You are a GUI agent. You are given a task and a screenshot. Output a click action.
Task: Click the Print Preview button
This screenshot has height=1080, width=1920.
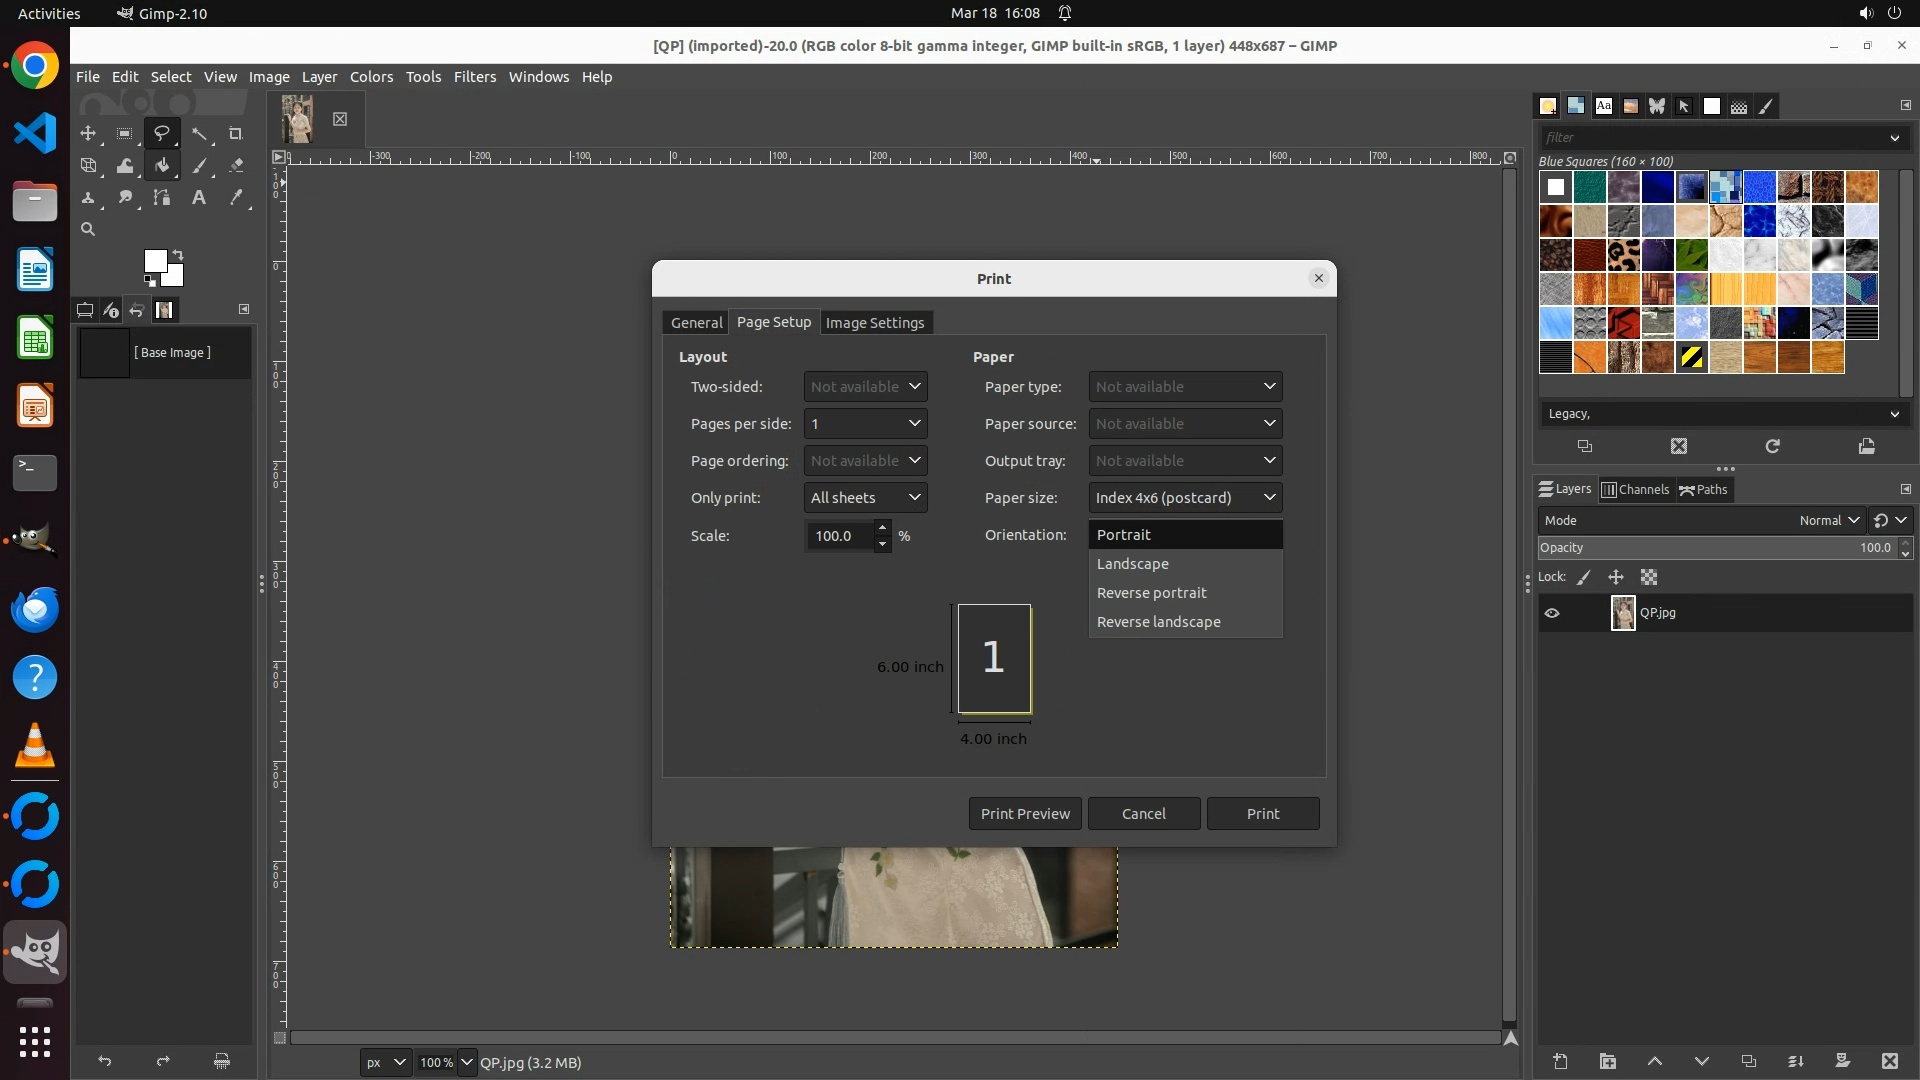(1024, 814)
